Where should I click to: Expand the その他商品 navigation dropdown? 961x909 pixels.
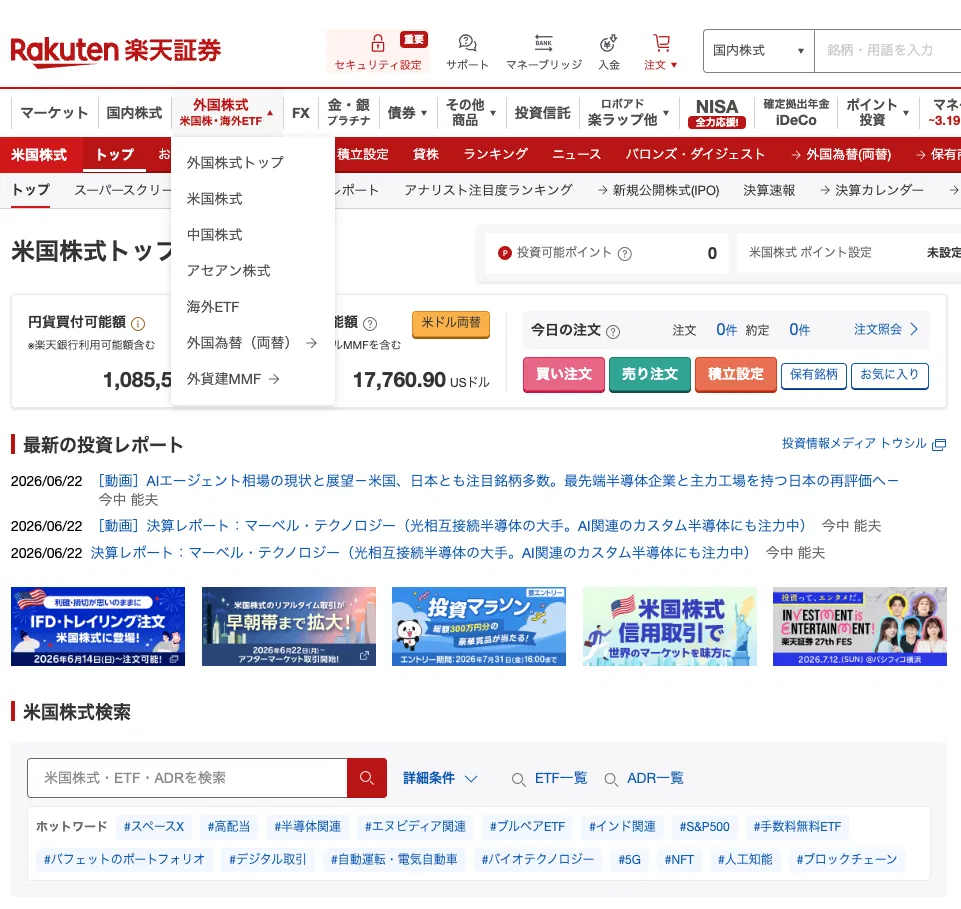coord(471,113)
